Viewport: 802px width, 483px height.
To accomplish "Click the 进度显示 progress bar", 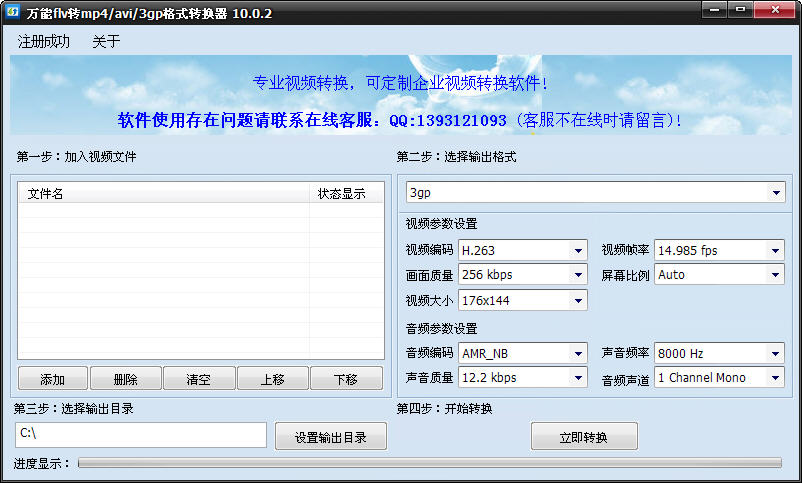I will click(430, 463).
